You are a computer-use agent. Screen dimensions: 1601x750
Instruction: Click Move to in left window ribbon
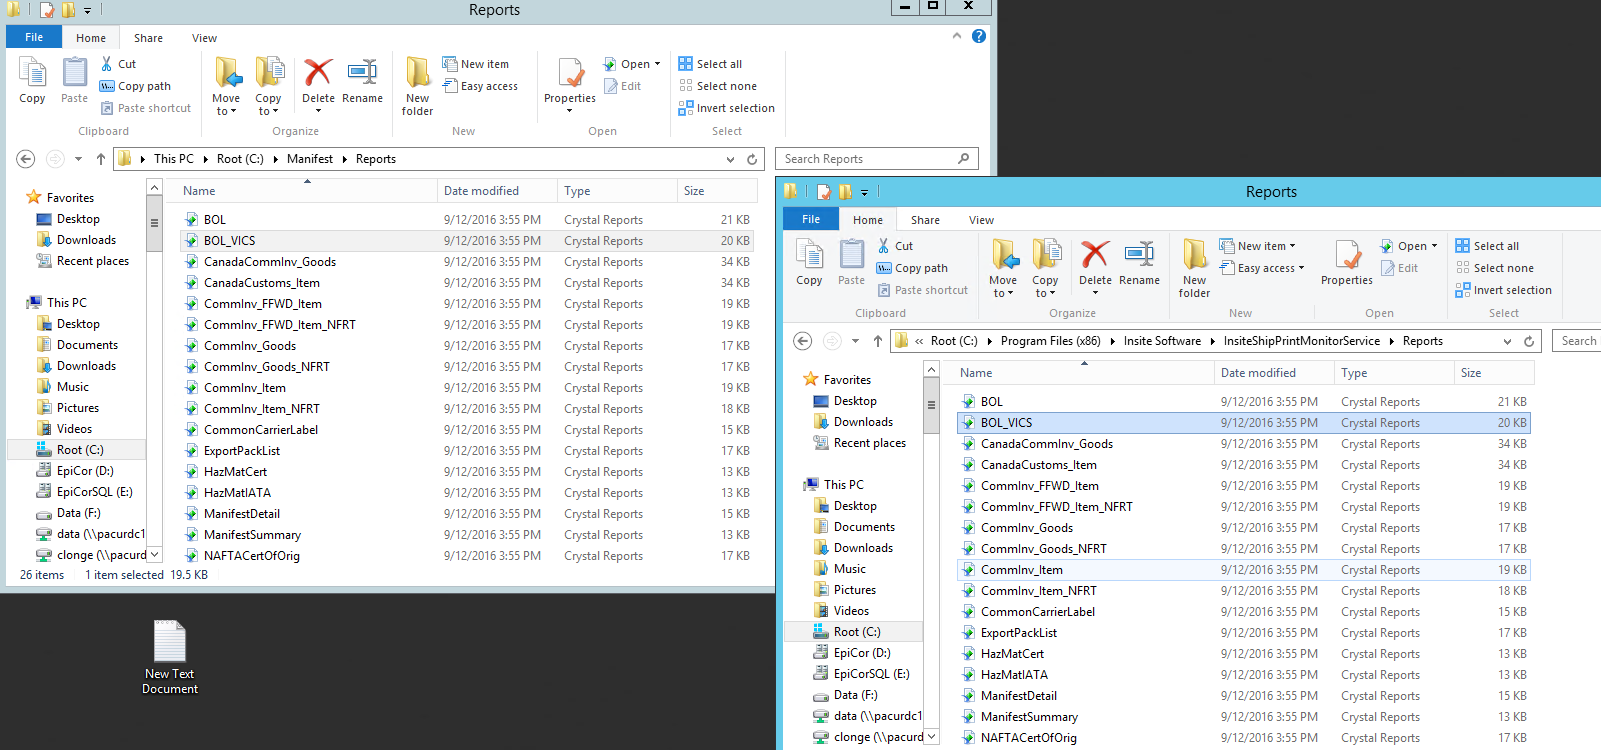point(226,86)
